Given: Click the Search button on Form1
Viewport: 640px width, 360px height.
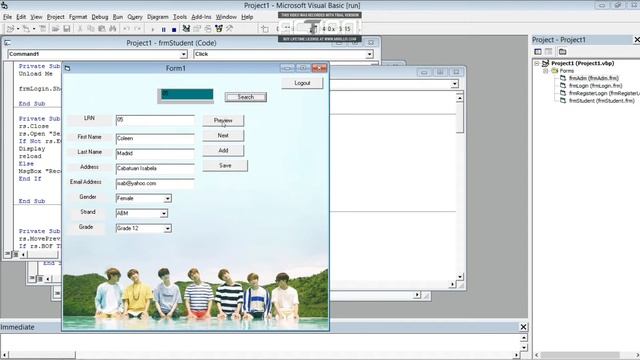Looking at the screenshot, I should point(246,97).
